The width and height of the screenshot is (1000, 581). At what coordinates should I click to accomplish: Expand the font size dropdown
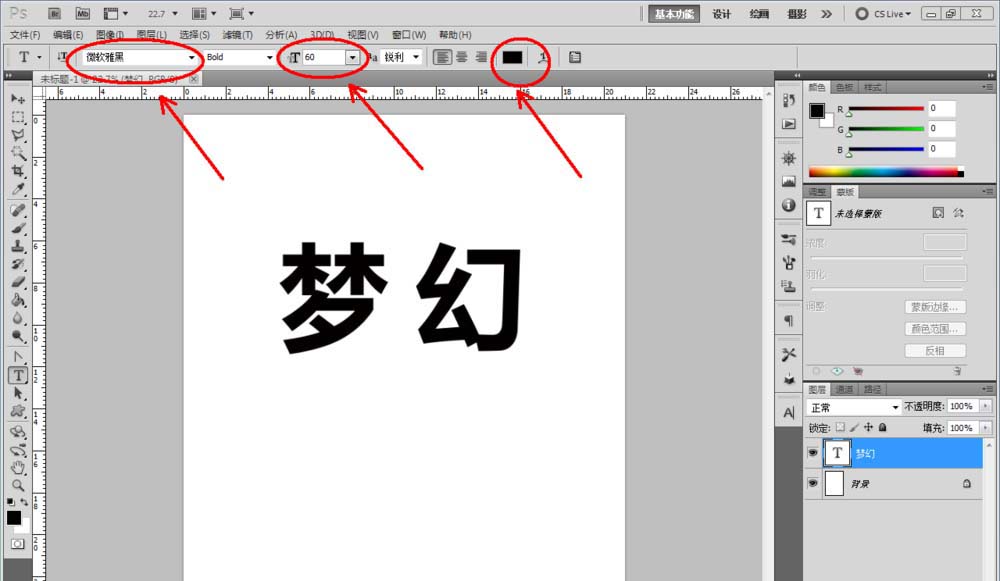[353, 57]
